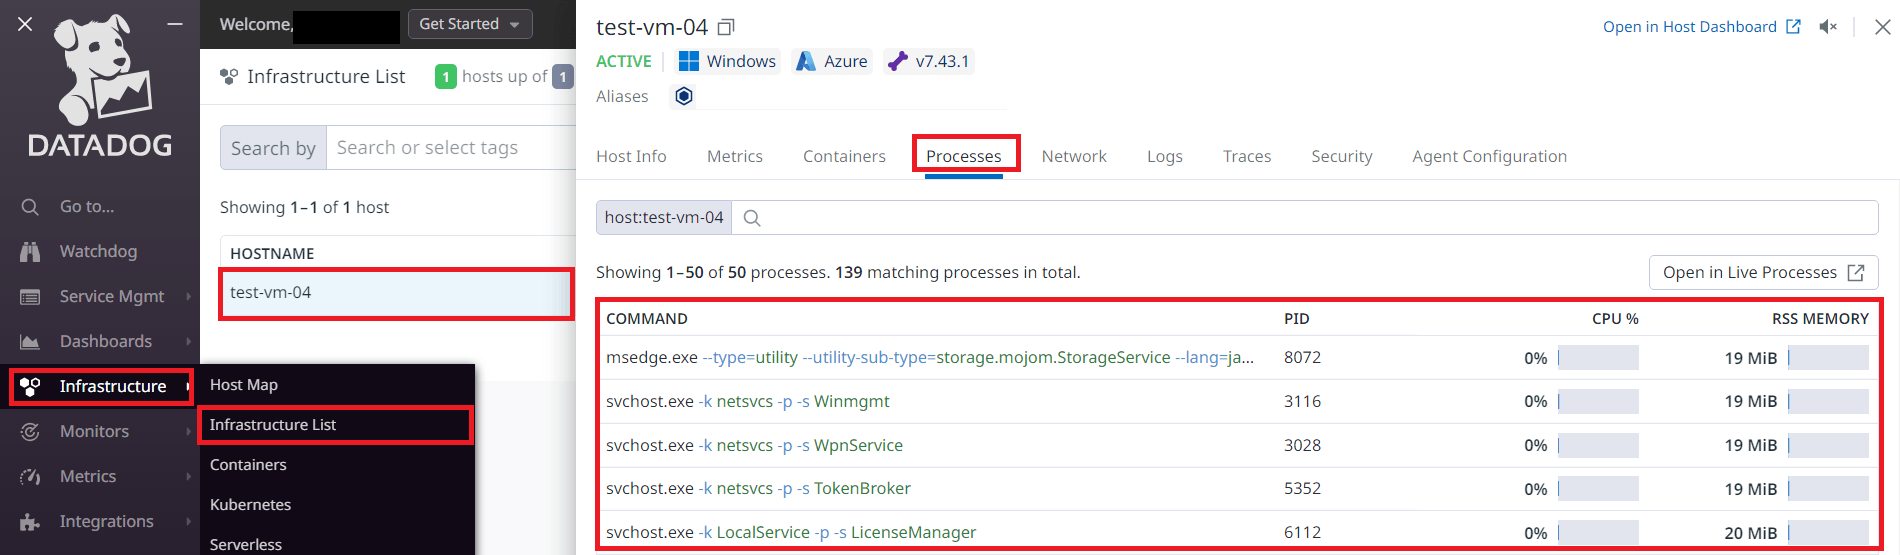
Task: Click the Windows tag
Action: tap(728, 61)
